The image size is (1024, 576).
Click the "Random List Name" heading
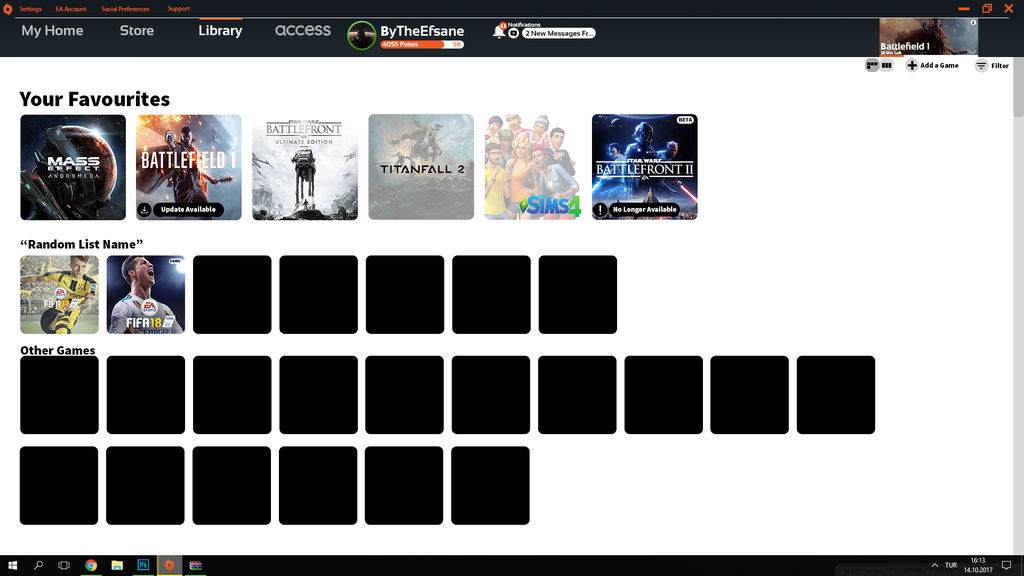pos(82,244)
